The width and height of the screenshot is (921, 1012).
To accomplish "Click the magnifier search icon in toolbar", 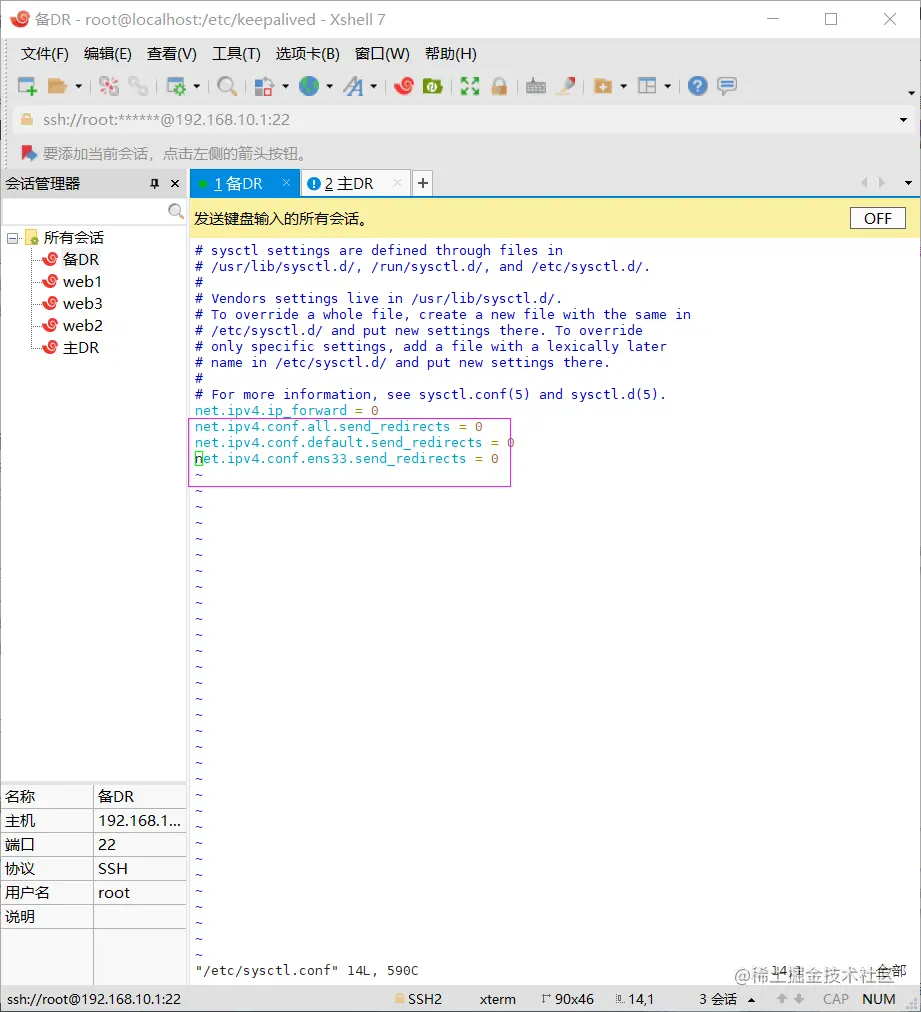I will pos(227,86).
